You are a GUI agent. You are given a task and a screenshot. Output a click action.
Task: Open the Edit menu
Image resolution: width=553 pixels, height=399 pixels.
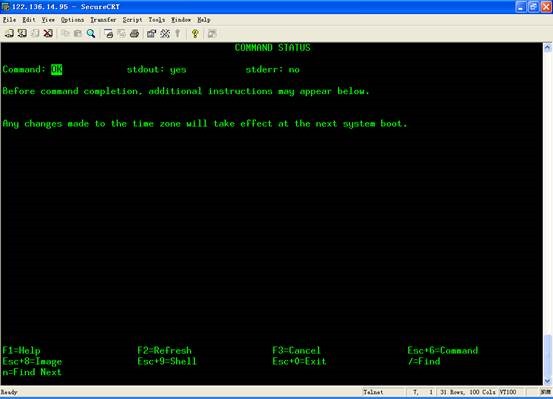click(29, 20)
